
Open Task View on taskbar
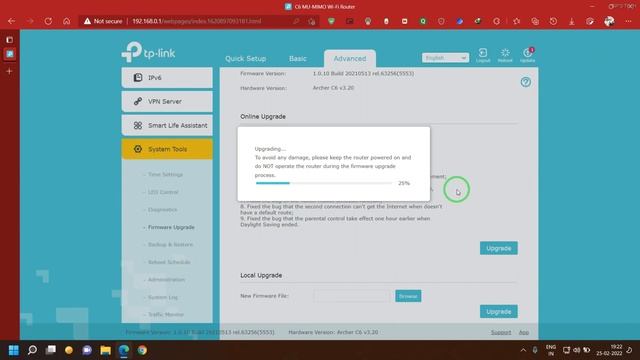pos(51,350)
